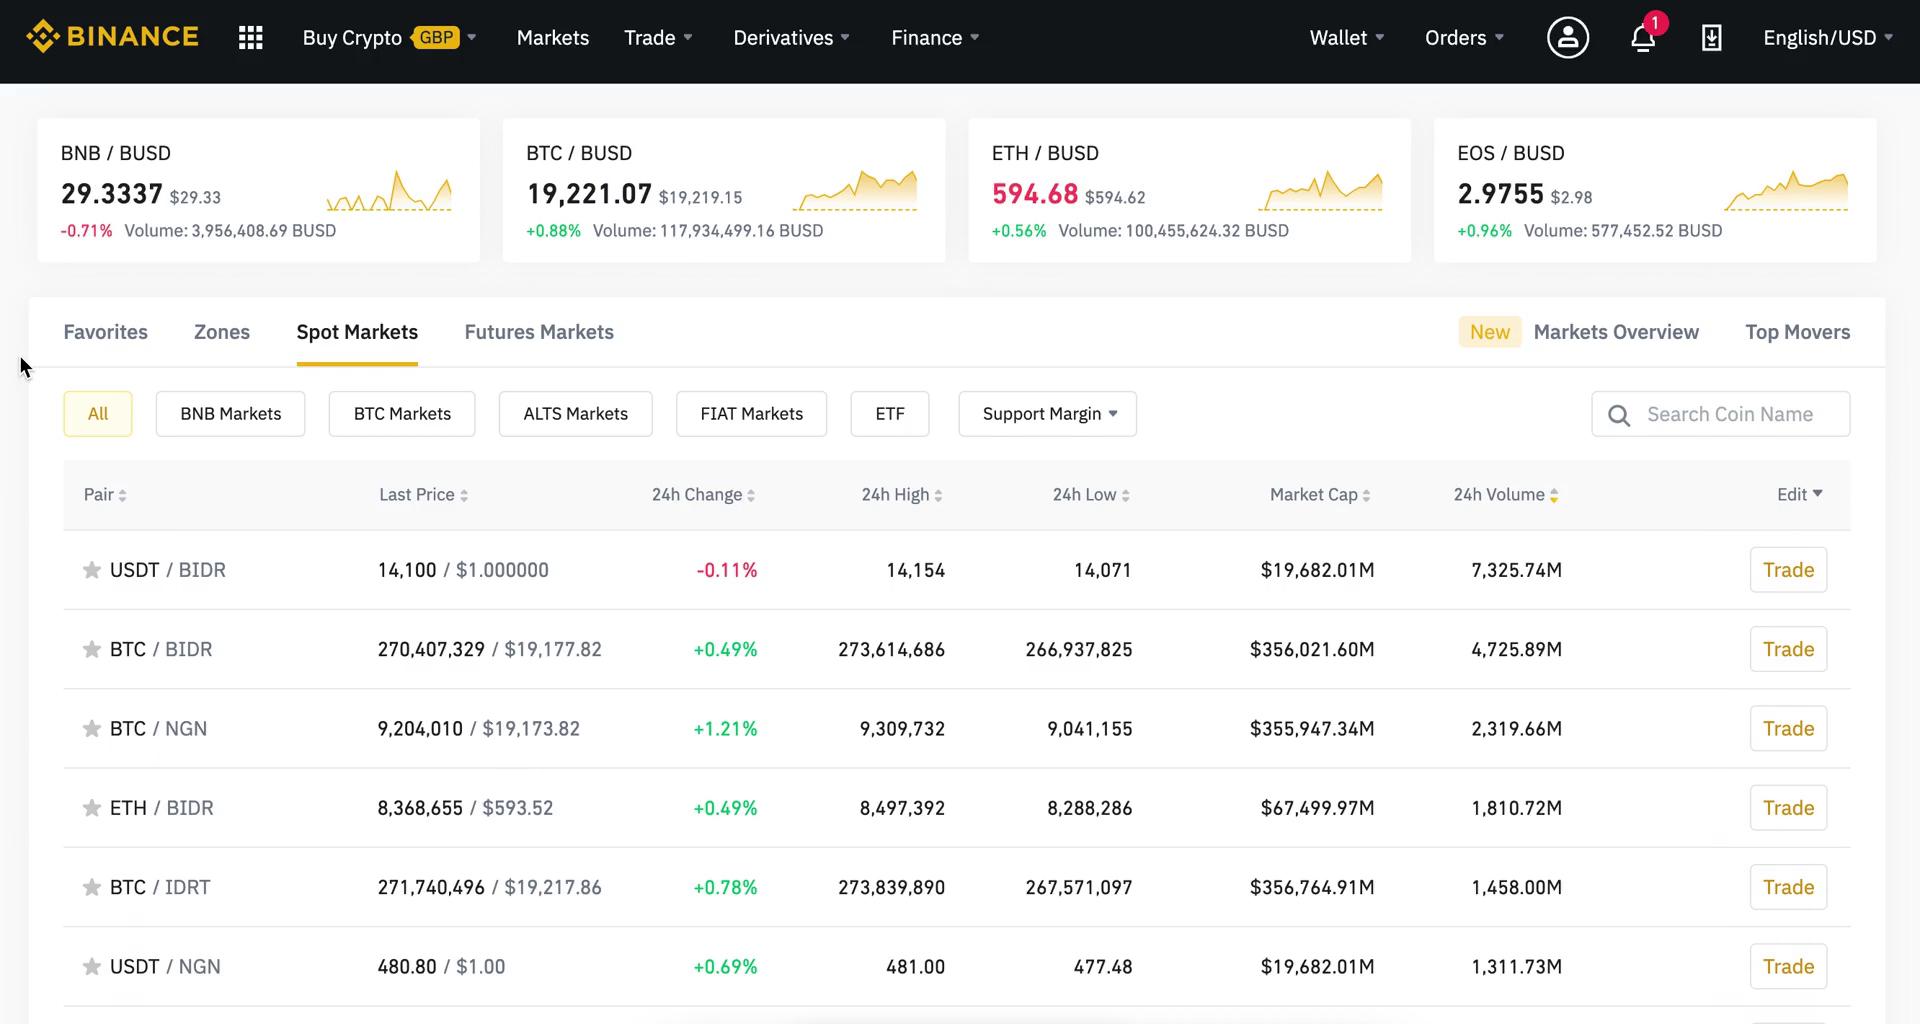Screen dimensions: 1920x1024
Task: Open BTC / BUSD price chart thumbnail
Action: tap(855, 190)
